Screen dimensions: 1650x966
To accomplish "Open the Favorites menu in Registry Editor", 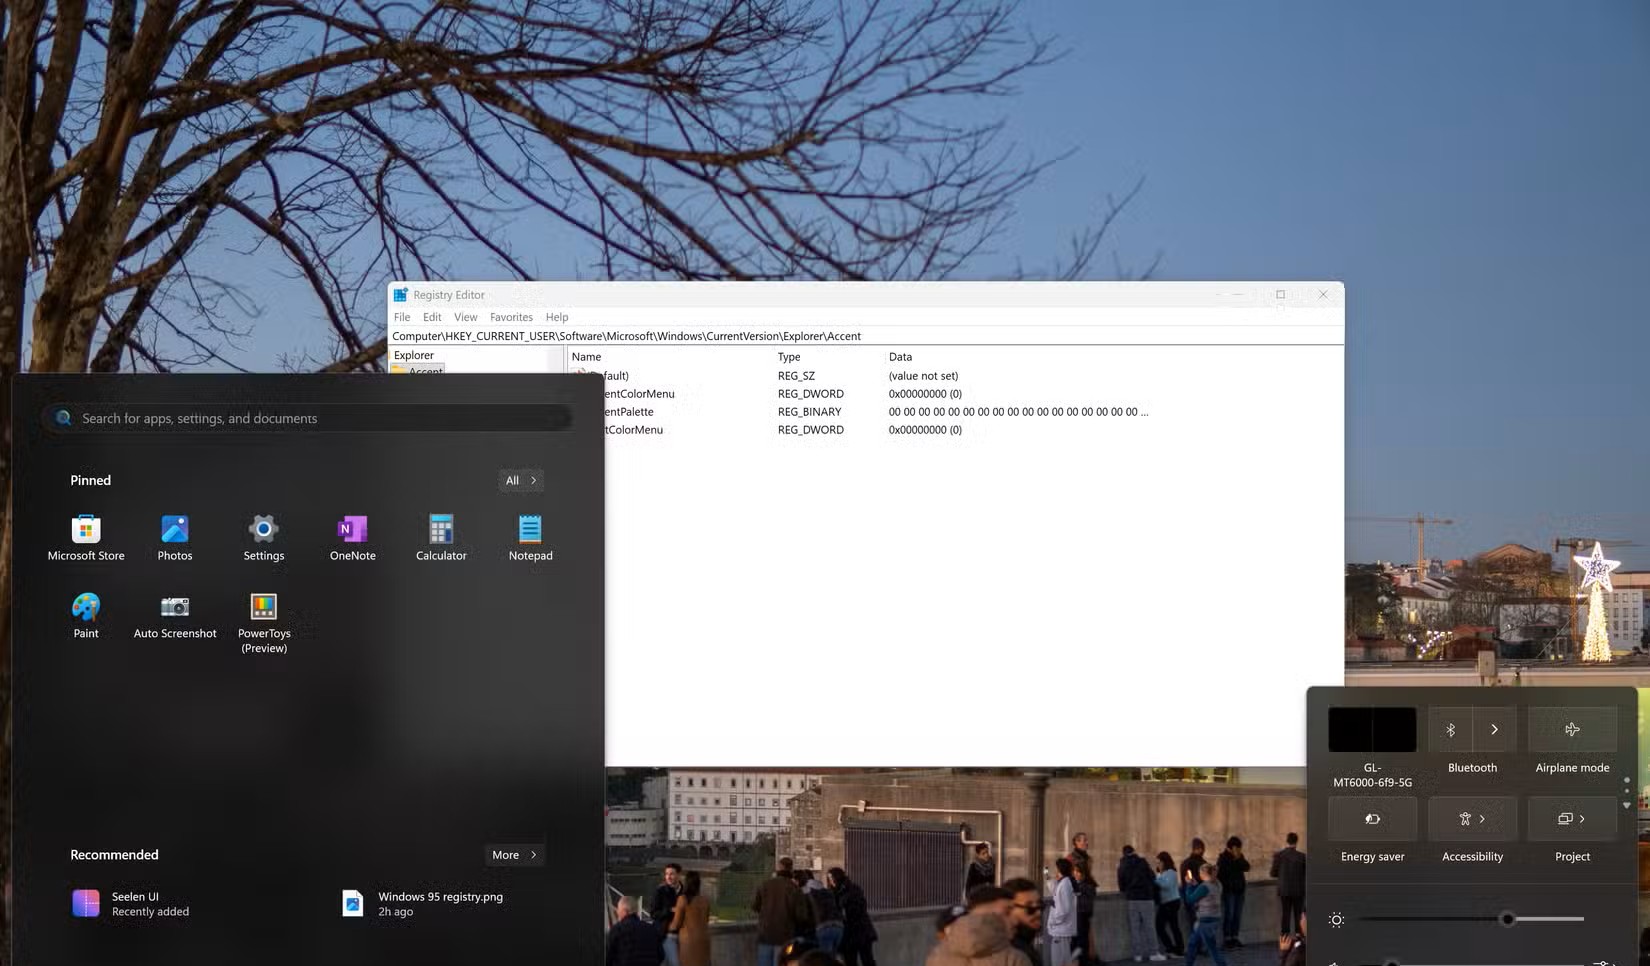I will point(511,317).
